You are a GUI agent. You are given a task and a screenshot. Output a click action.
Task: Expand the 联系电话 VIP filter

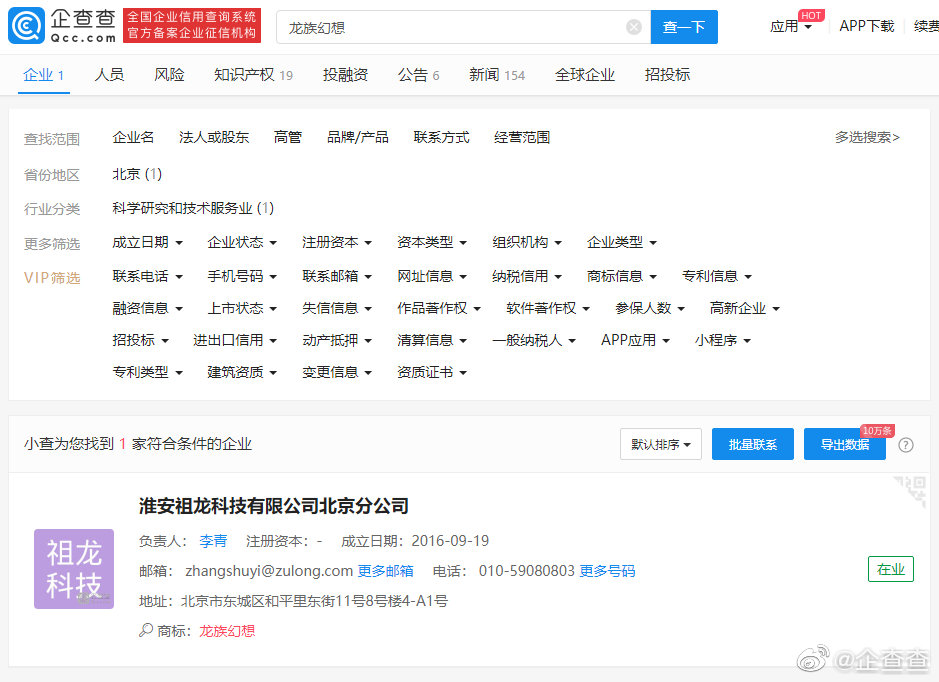coord(147,276)
